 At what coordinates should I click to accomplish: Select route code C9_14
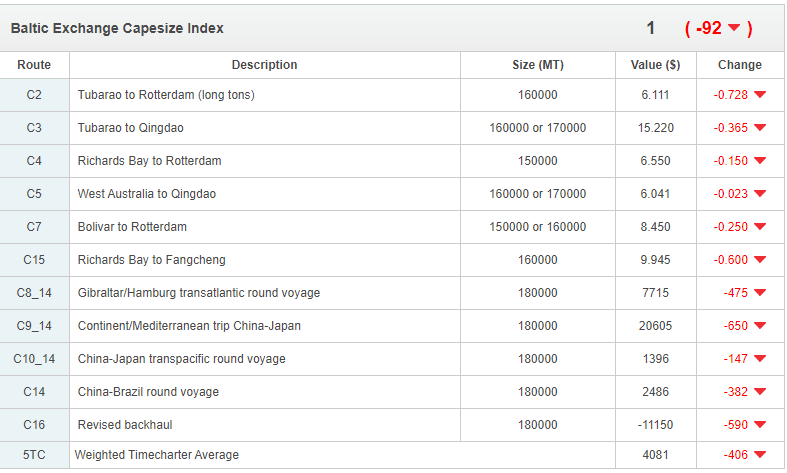[x=34, y=326]
